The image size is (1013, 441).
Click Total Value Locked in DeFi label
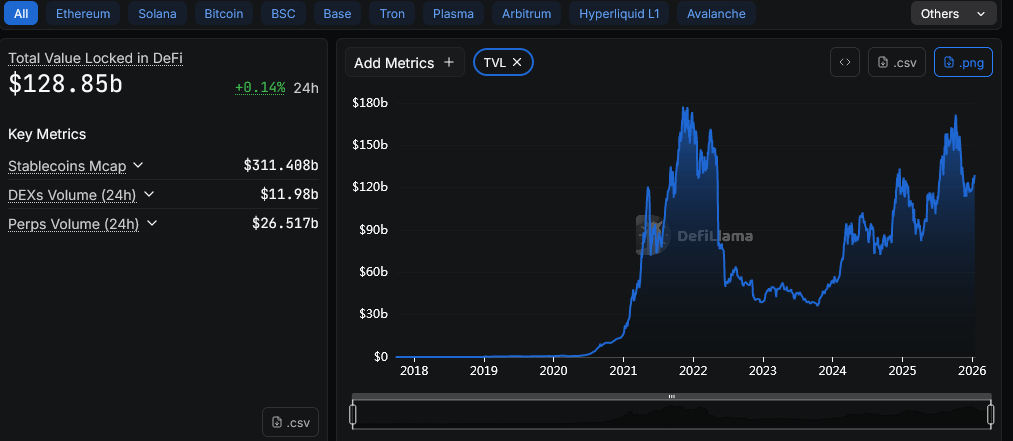pyautogui.click(x=95, y=58)
